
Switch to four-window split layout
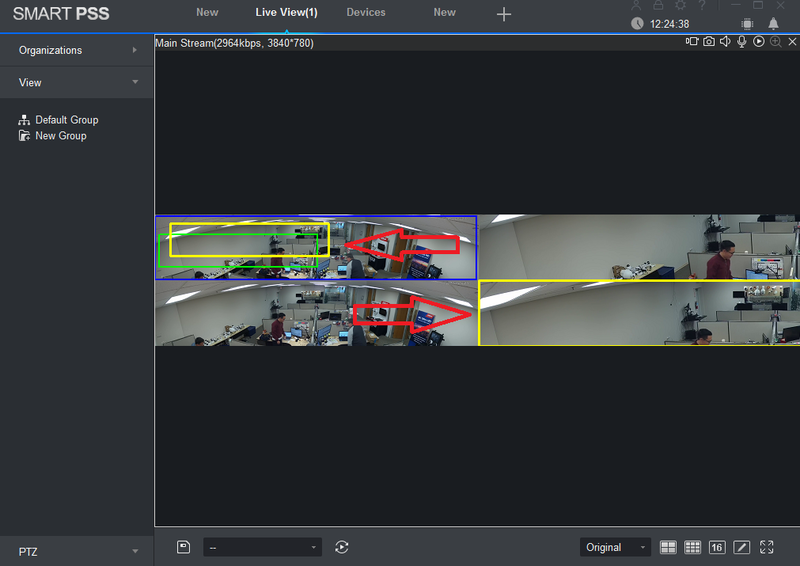point(668,547)
